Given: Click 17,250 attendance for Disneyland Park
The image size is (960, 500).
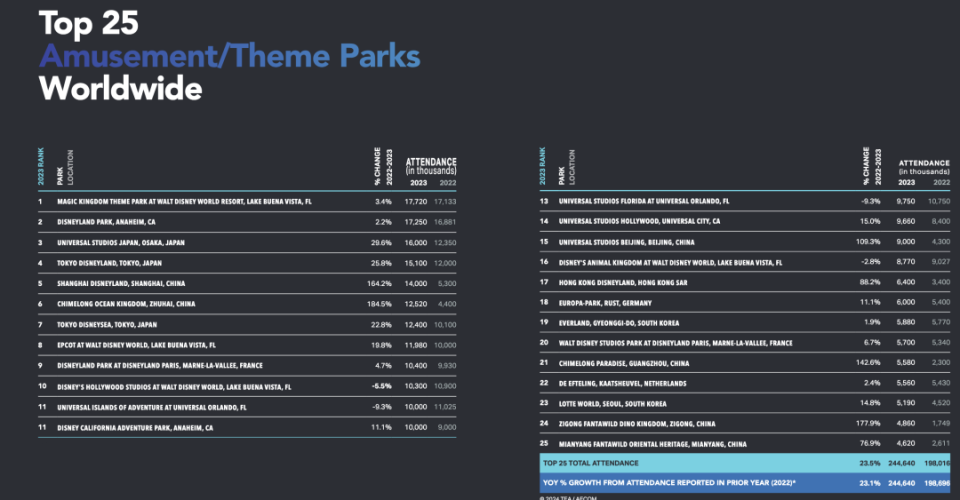Looking at the screenshot, I should [x=416, y=222].
